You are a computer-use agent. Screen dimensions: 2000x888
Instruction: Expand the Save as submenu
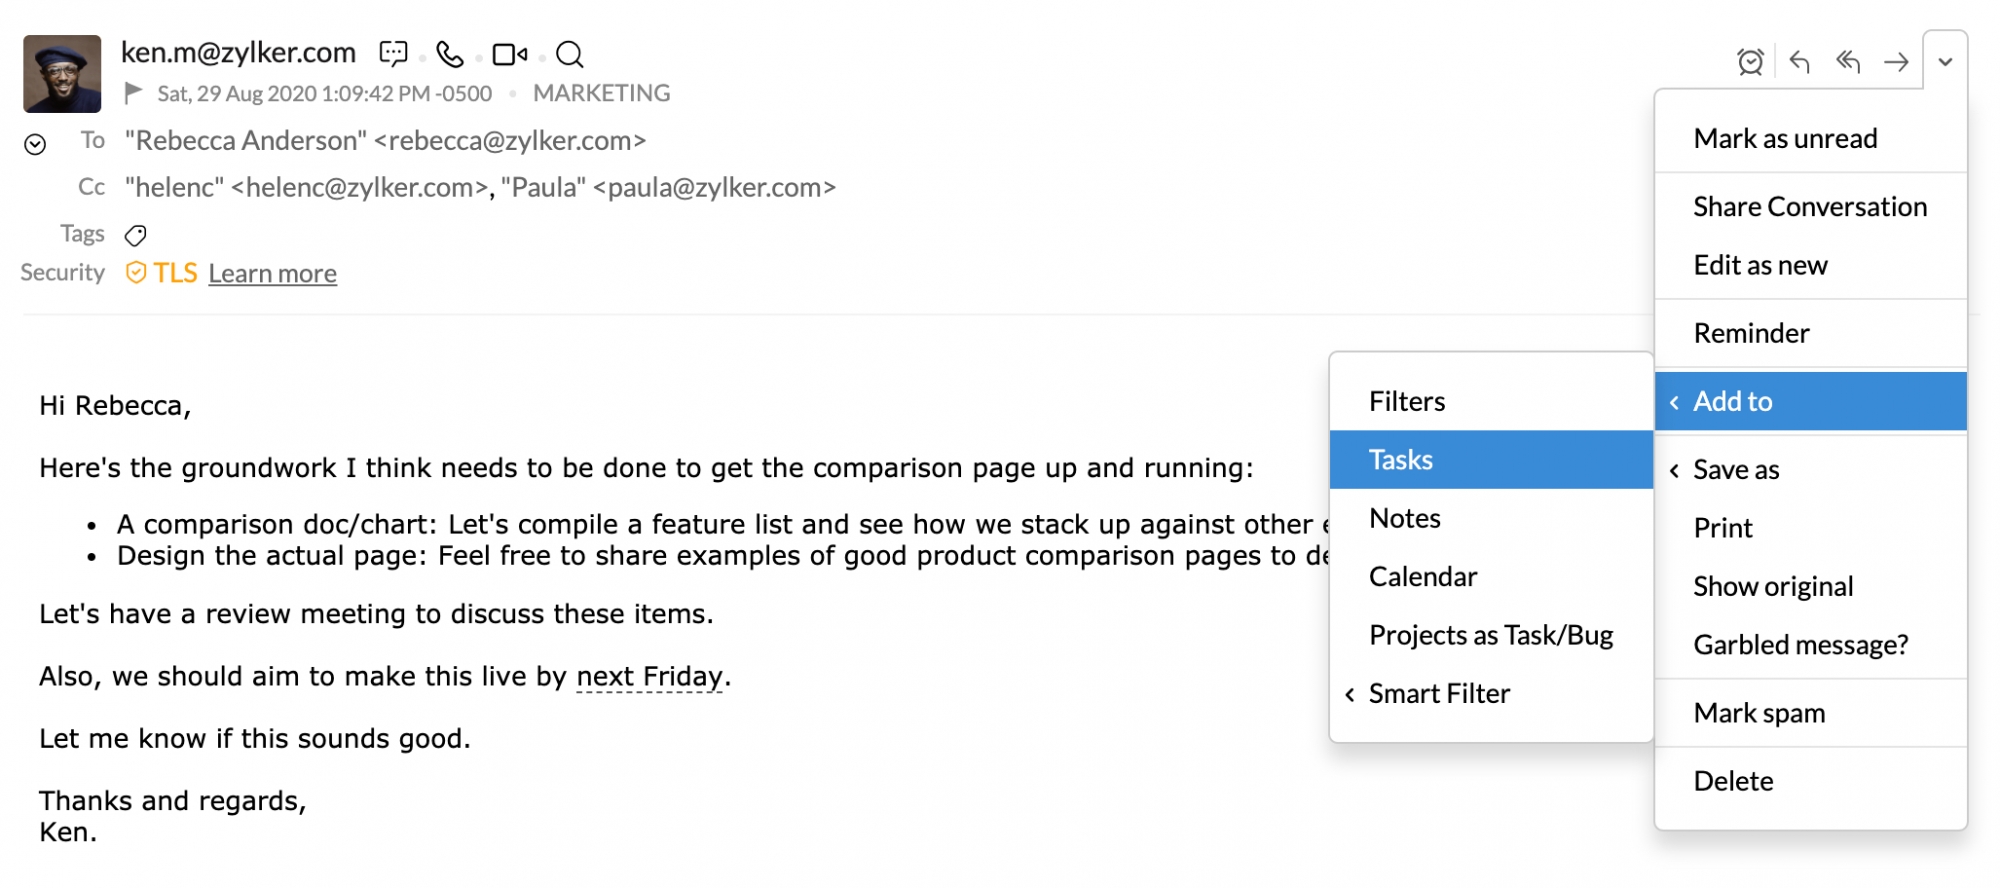pos(1735,469)
